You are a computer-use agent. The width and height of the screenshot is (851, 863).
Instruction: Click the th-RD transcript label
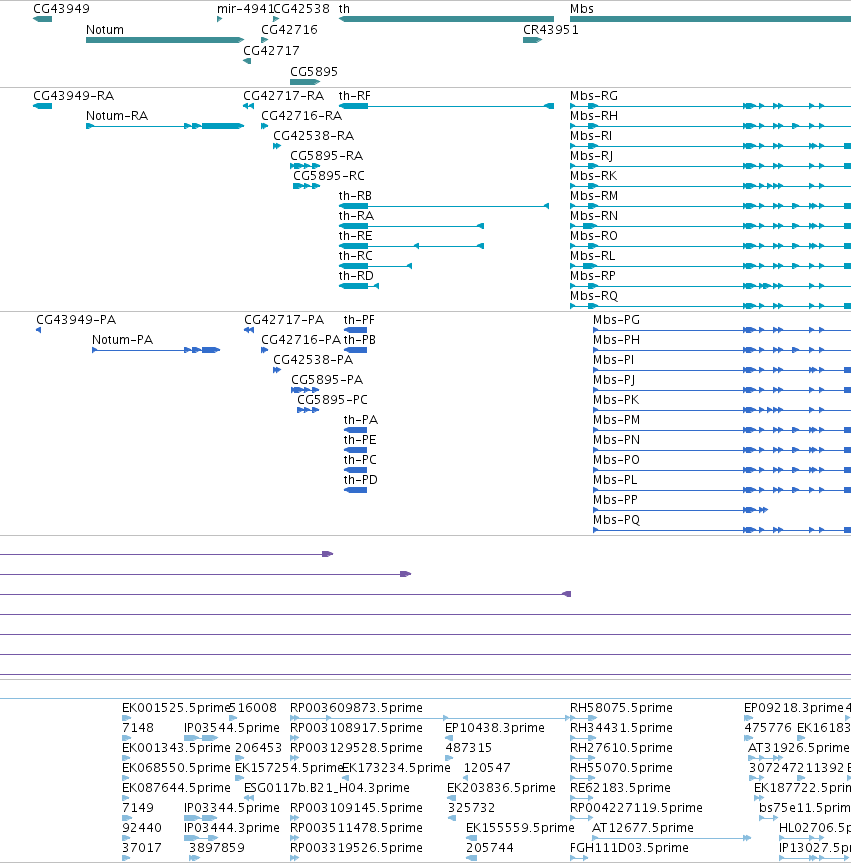click(x=356, y=276)
